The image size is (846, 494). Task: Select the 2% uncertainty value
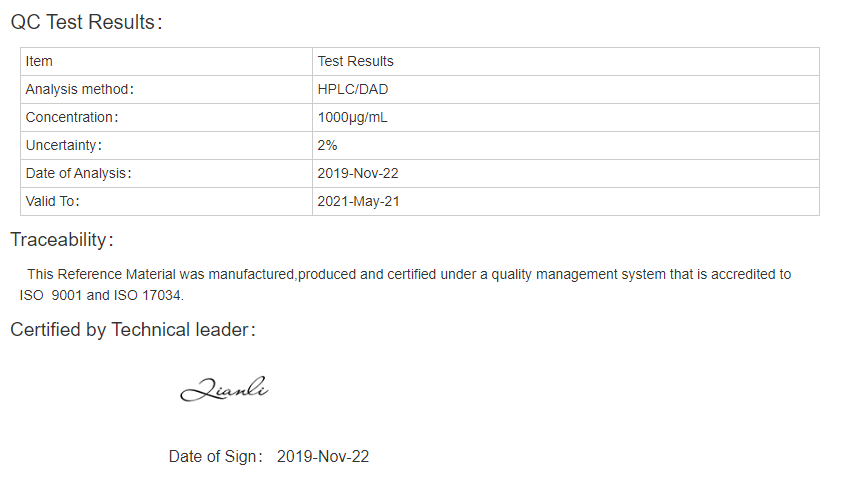coord(327,146)
